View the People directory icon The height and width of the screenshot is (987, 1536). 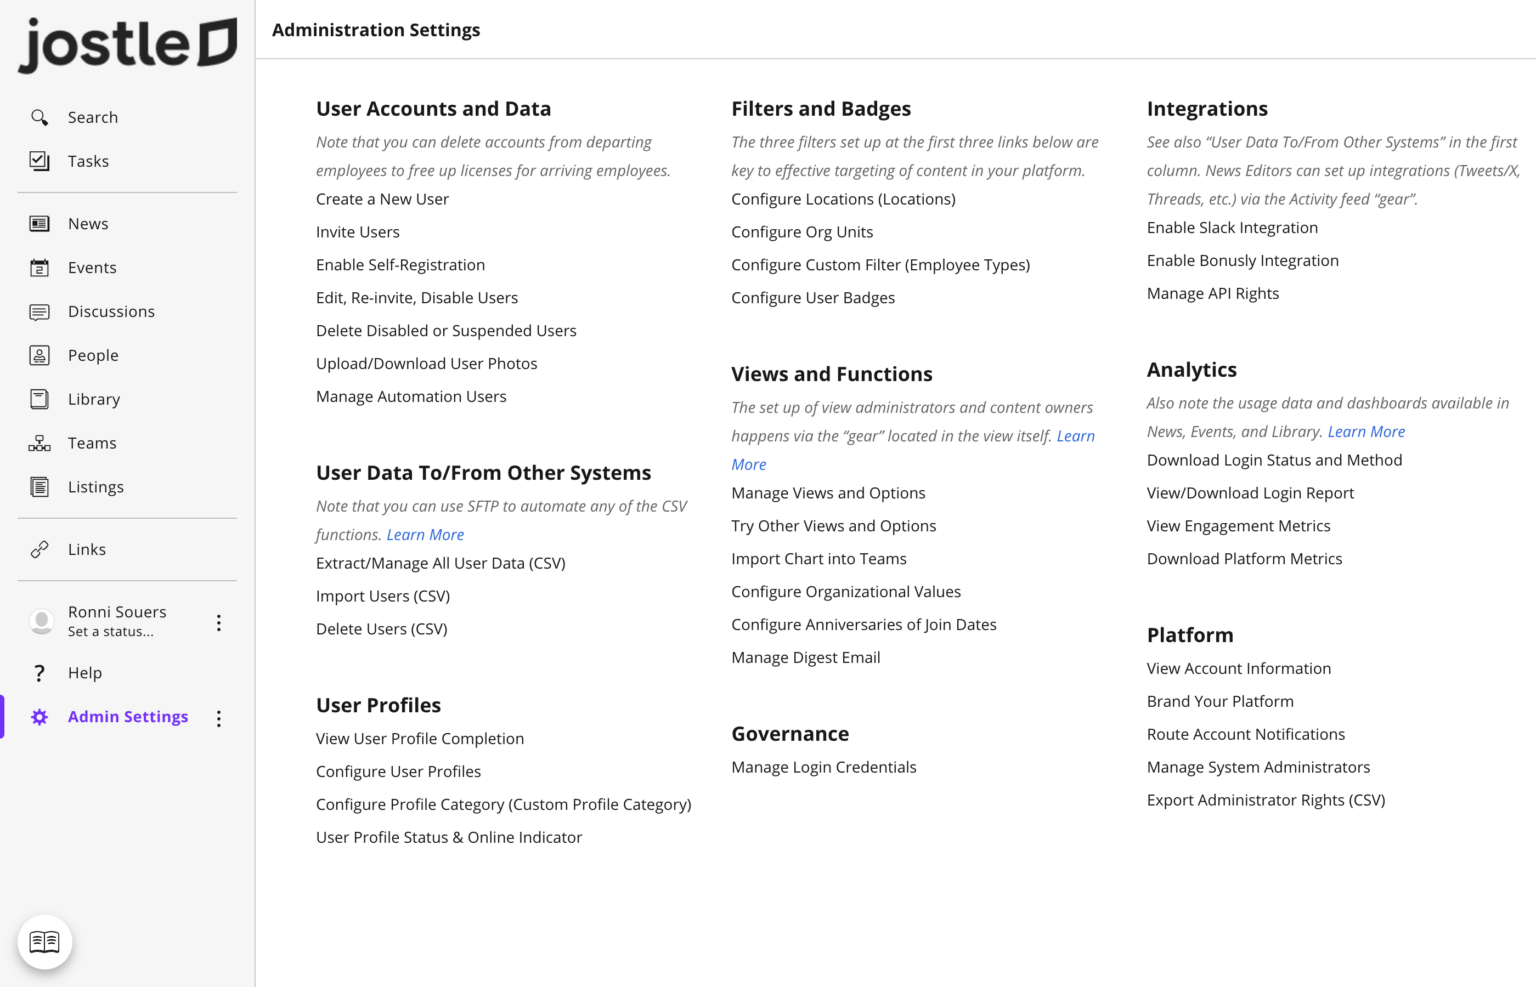click(40, 355)
